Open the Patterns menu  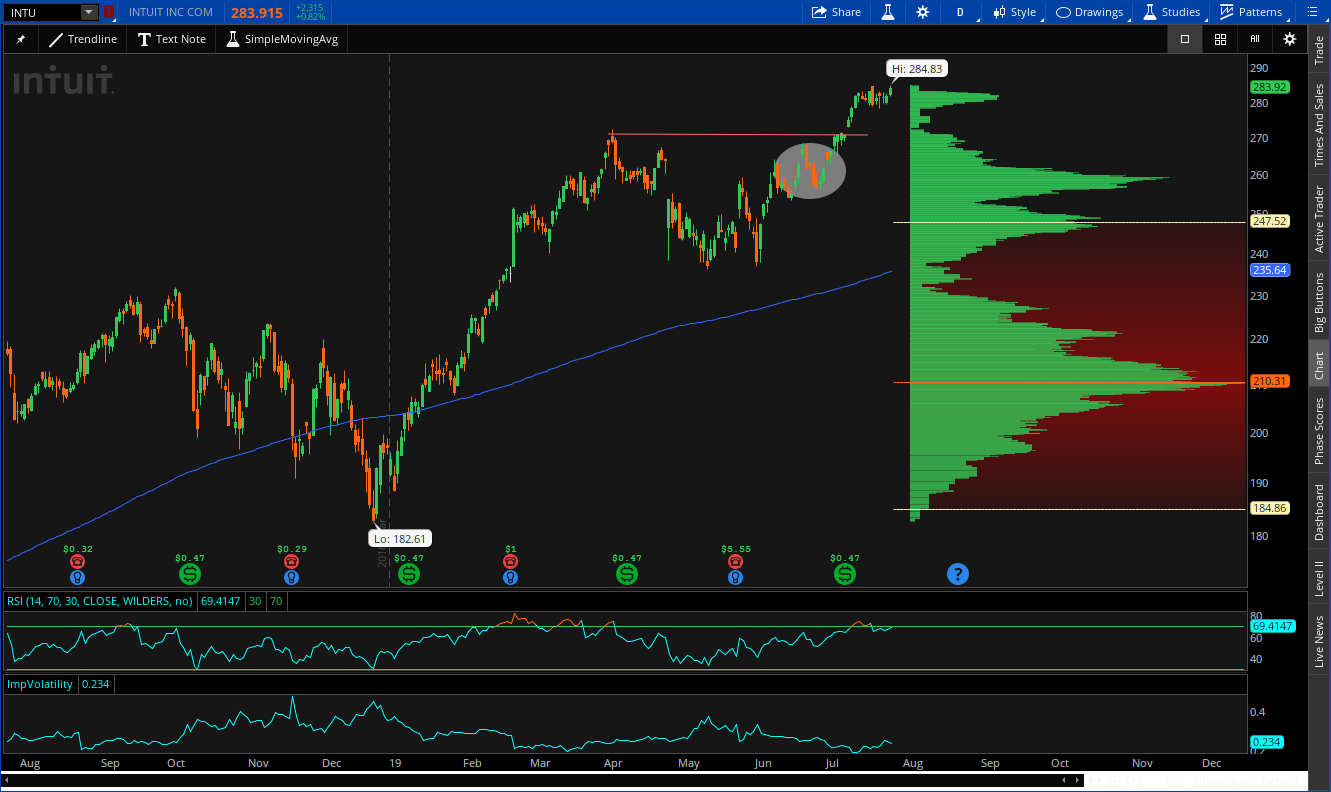click(1251, 12)
